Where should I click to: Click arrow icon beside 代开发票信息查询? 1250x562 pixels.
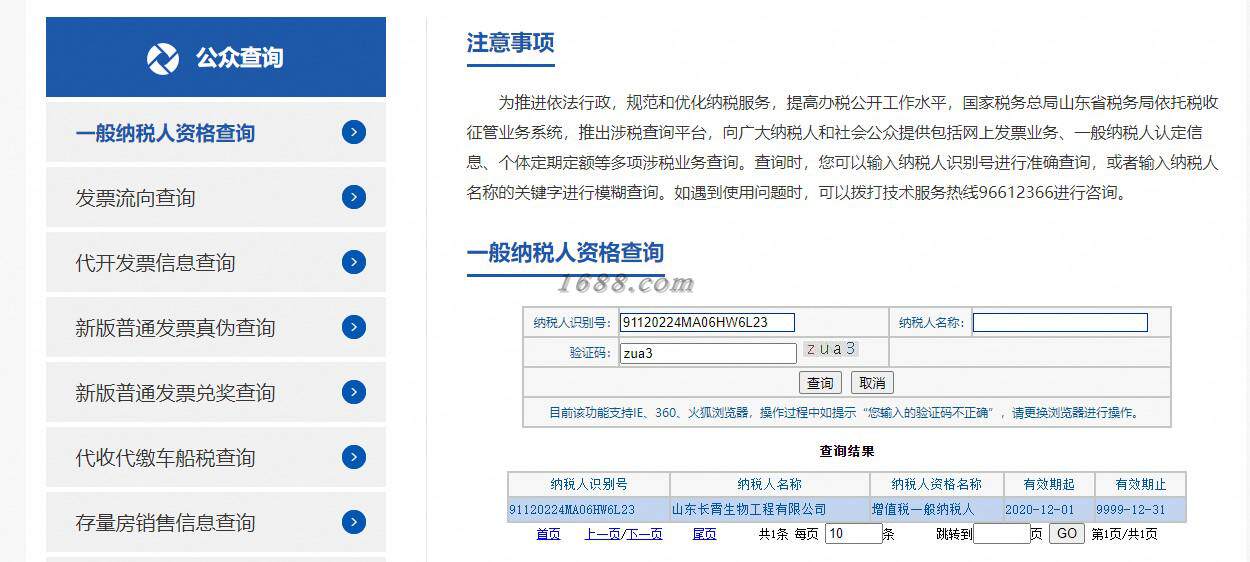(x=354, y=262)
